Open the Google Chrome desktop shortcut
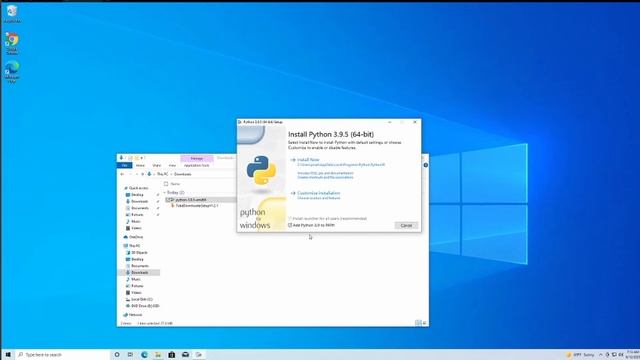Viewport: 640px width, 360px height. tap(12, 44)
